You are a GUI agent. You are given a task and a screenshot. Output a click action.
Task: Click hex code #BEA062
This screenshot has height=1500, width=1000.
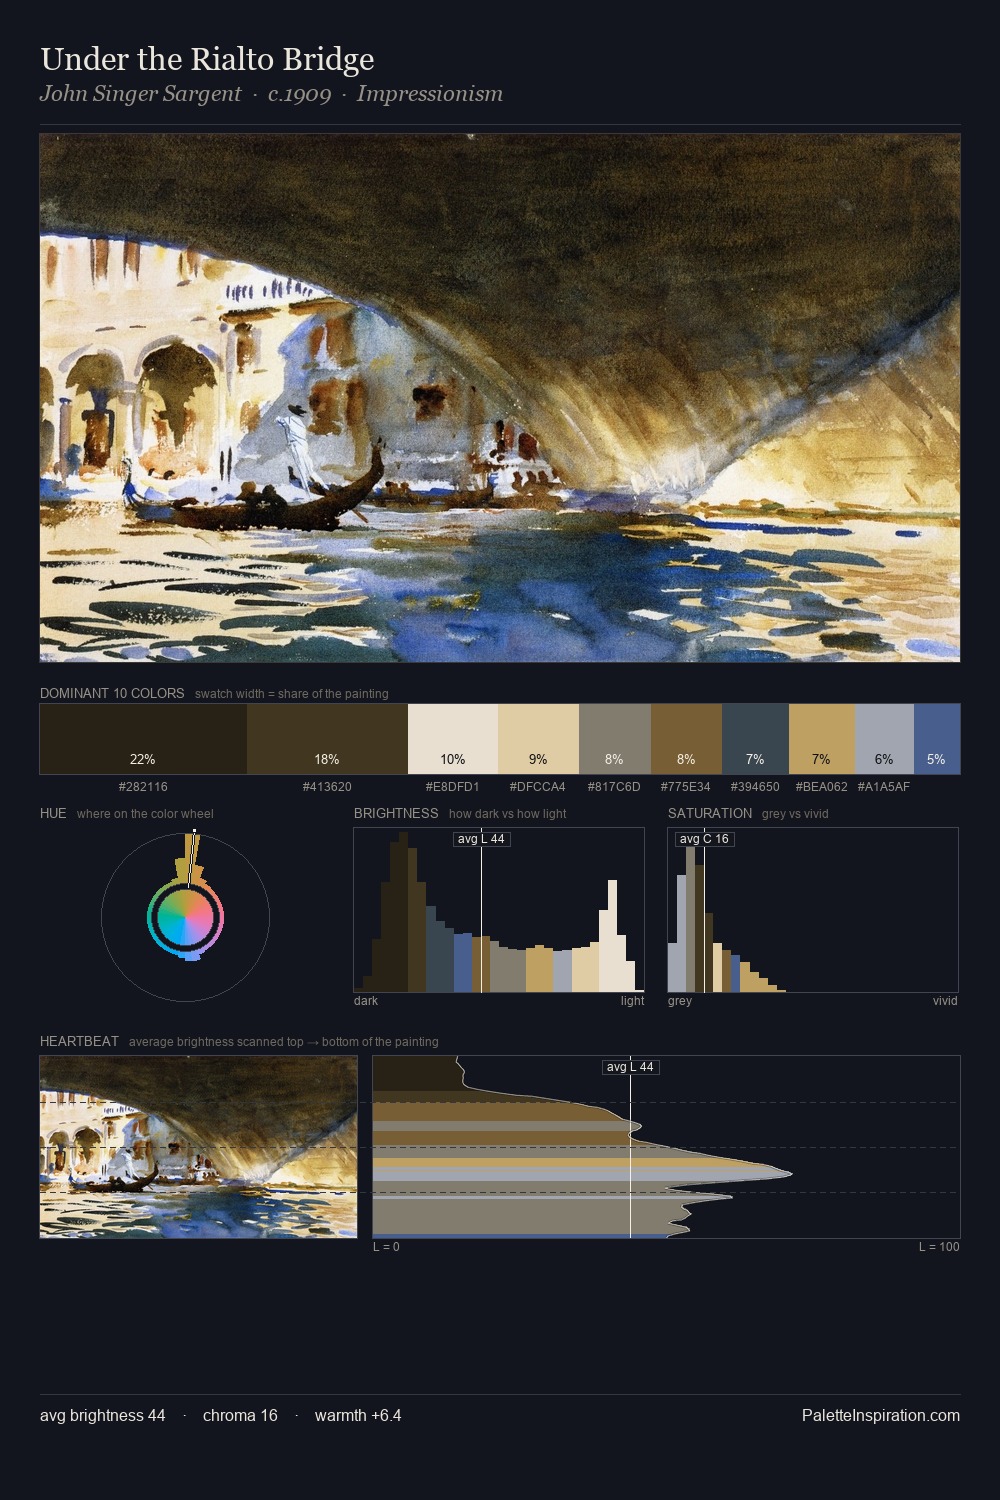(822, 787)
